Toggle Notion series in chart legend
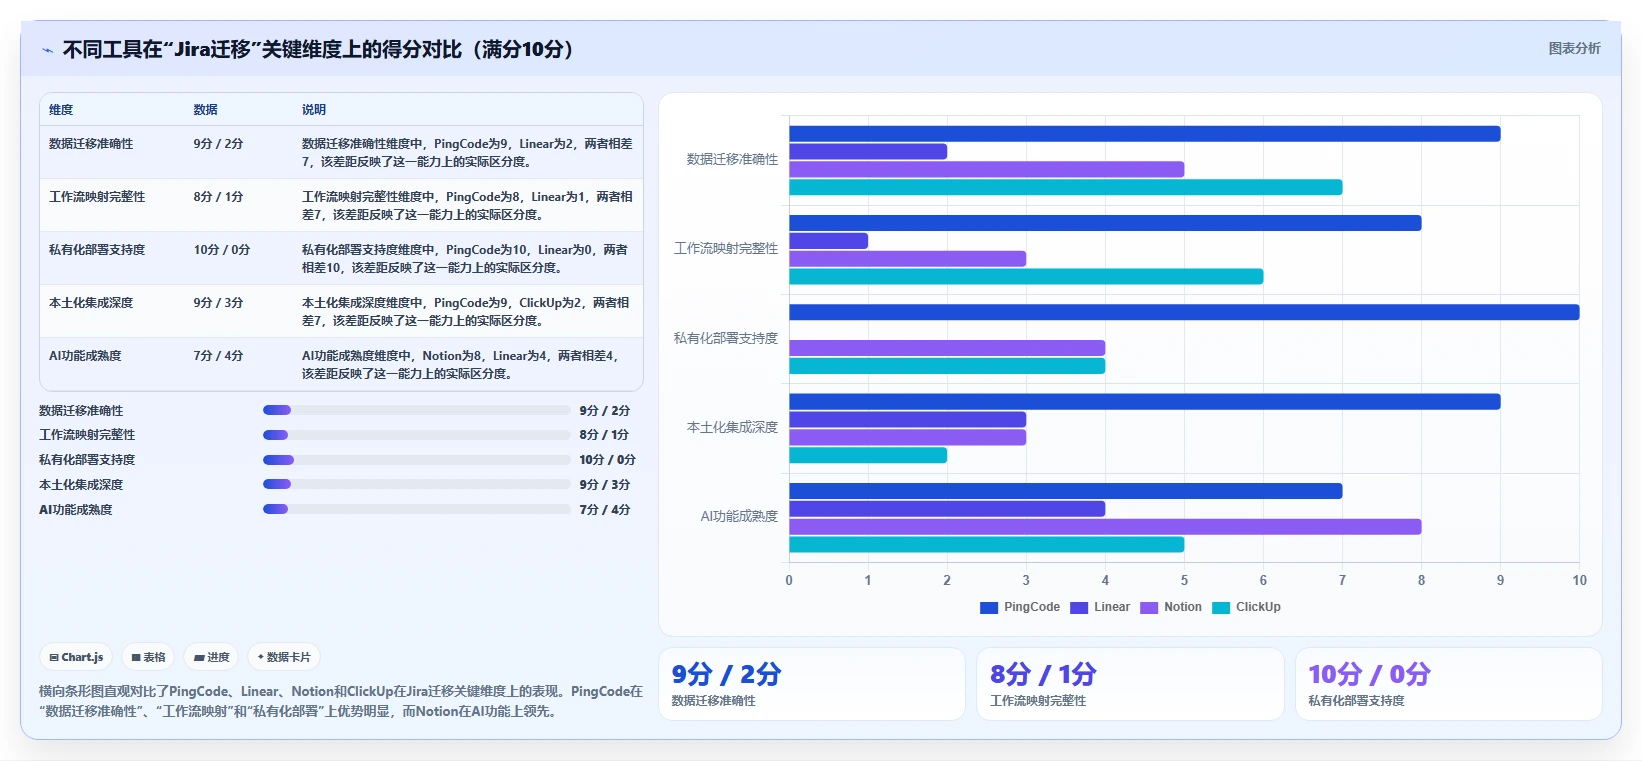This screenshot has width=1642, height=761. [1171, 607]
